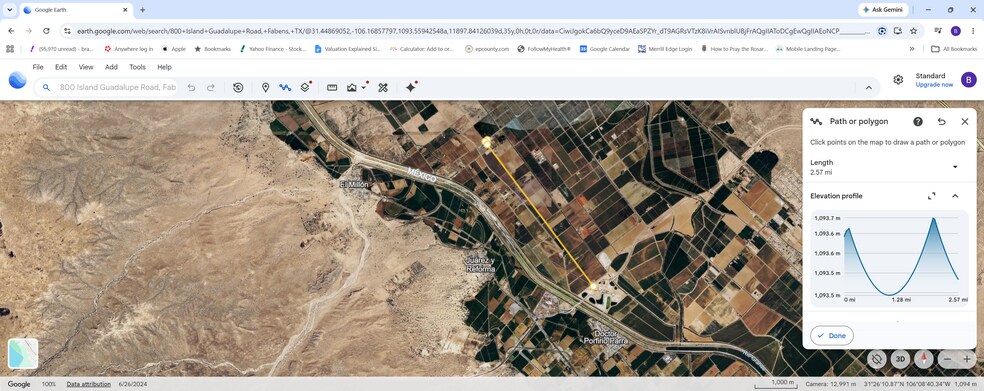Open the File menu
This screenshot has height=391, width=984.
pos(38,67)
